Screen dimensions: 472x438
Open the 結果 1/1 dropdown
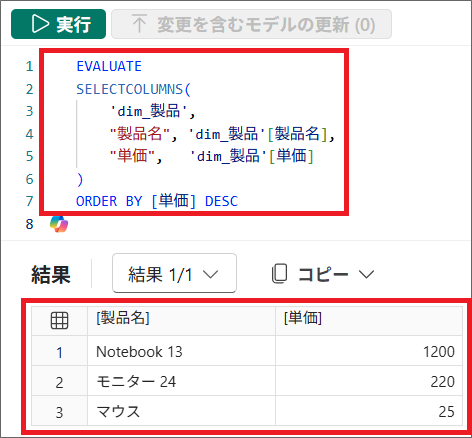(x=174, y=273)
